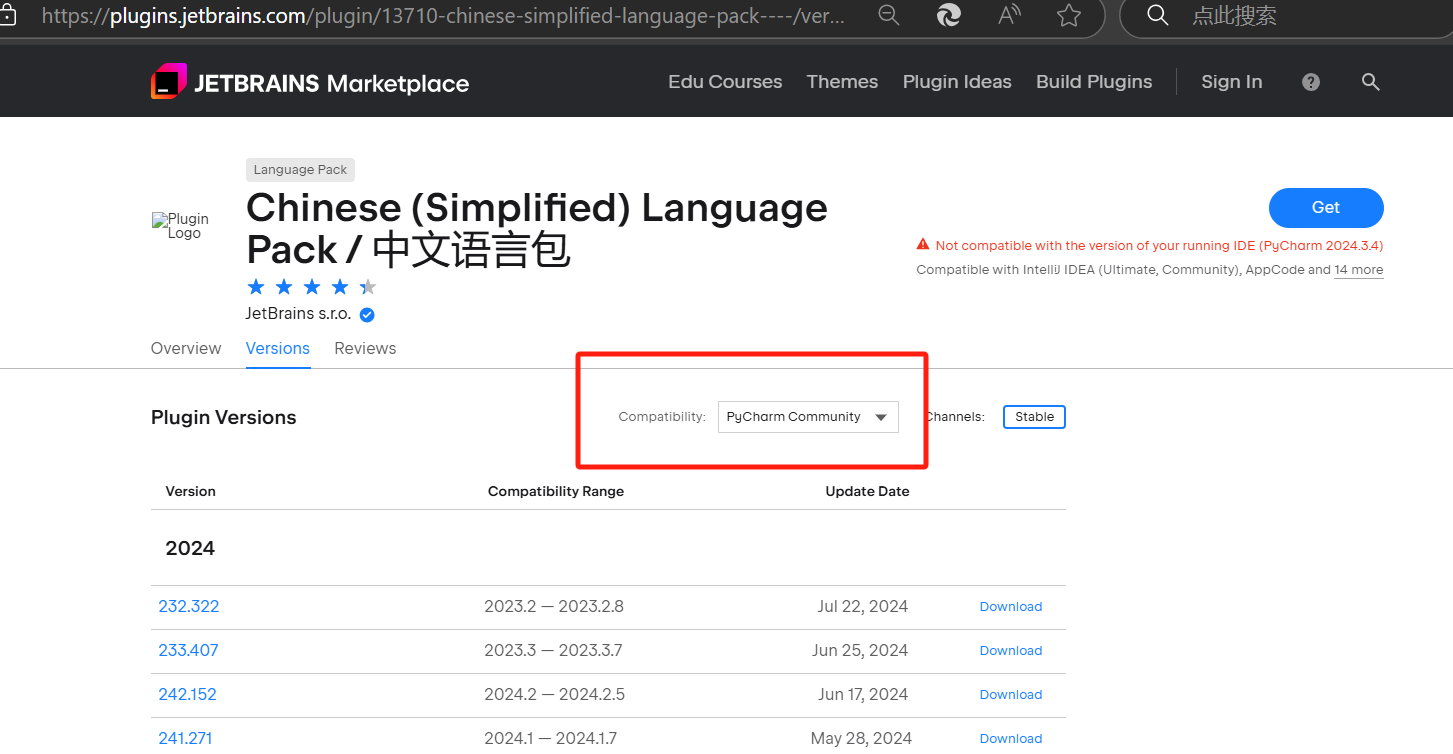Download version 241.271

pyautogui.click(x=1011, y=739)
